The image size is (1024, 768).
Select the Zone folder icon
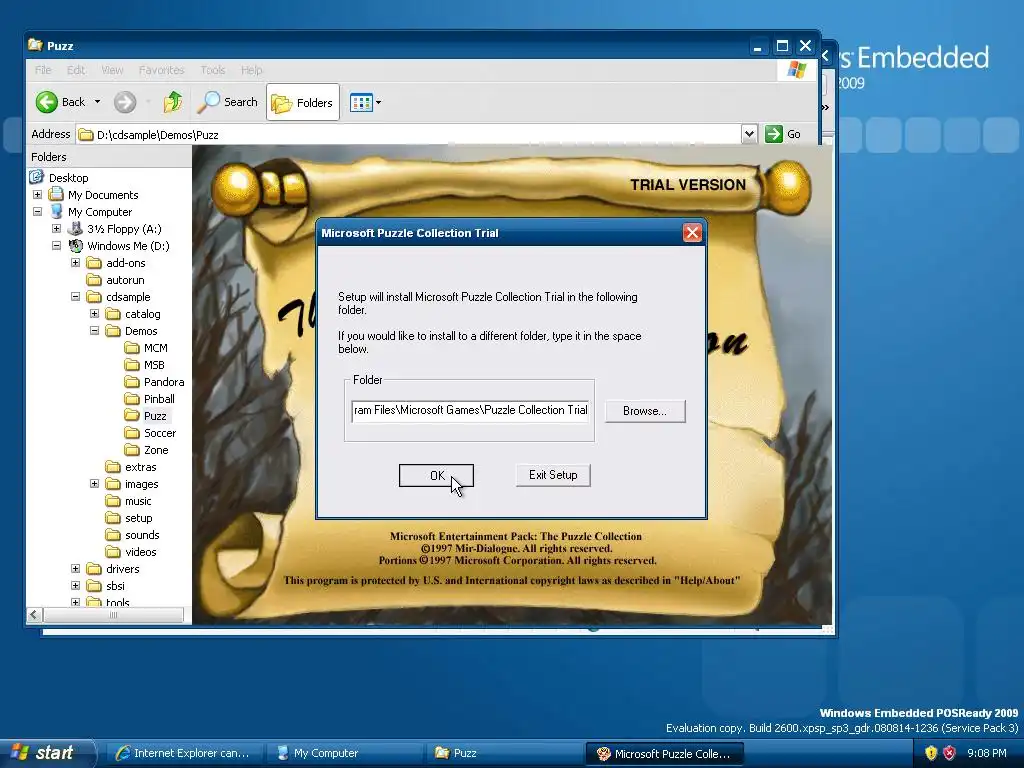(x=132, y=449)
